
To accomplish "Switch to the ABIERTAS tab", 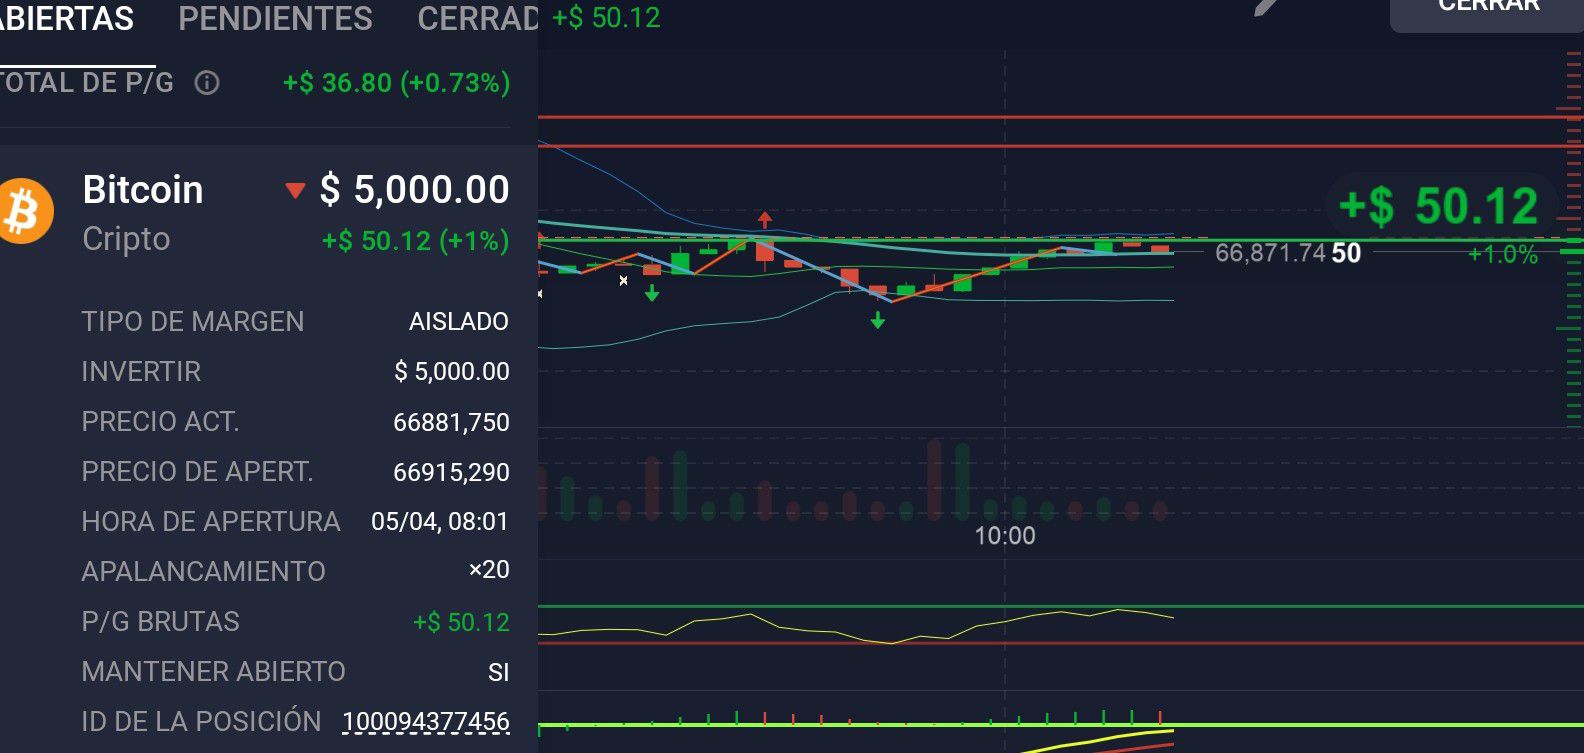I will coord(66,18).
